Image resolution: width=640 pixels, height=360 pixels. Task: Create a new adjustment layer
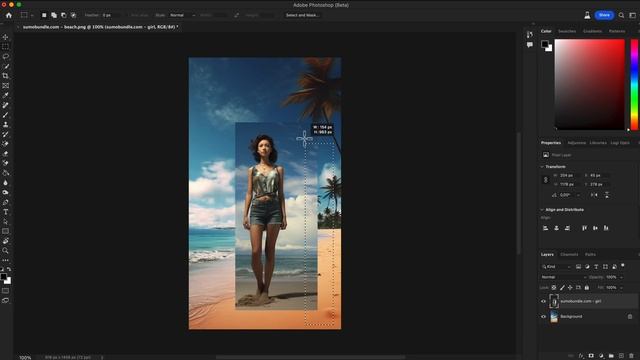[x=601, y=356]
